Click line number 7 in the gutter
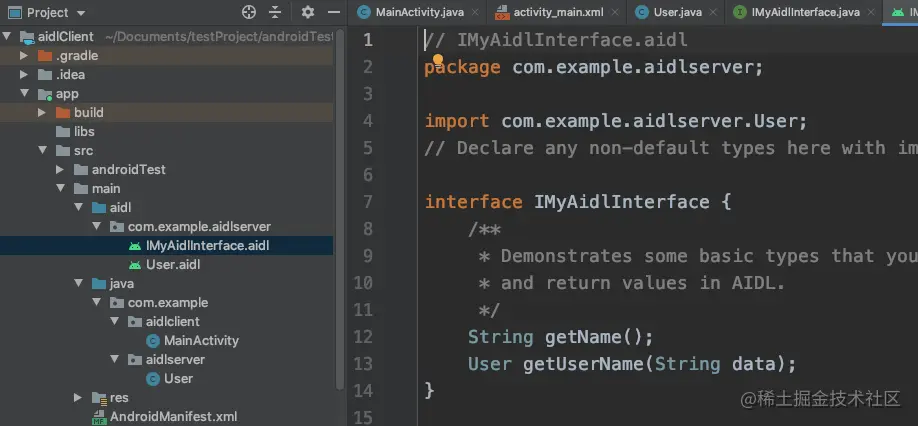This screenshot has width=918, height=426. point(368,202)
